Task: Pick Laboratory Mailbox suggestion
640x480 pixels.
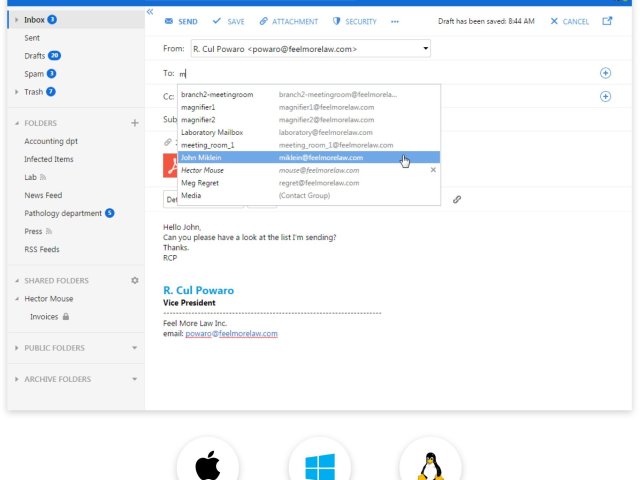Action: coord(309,132)
